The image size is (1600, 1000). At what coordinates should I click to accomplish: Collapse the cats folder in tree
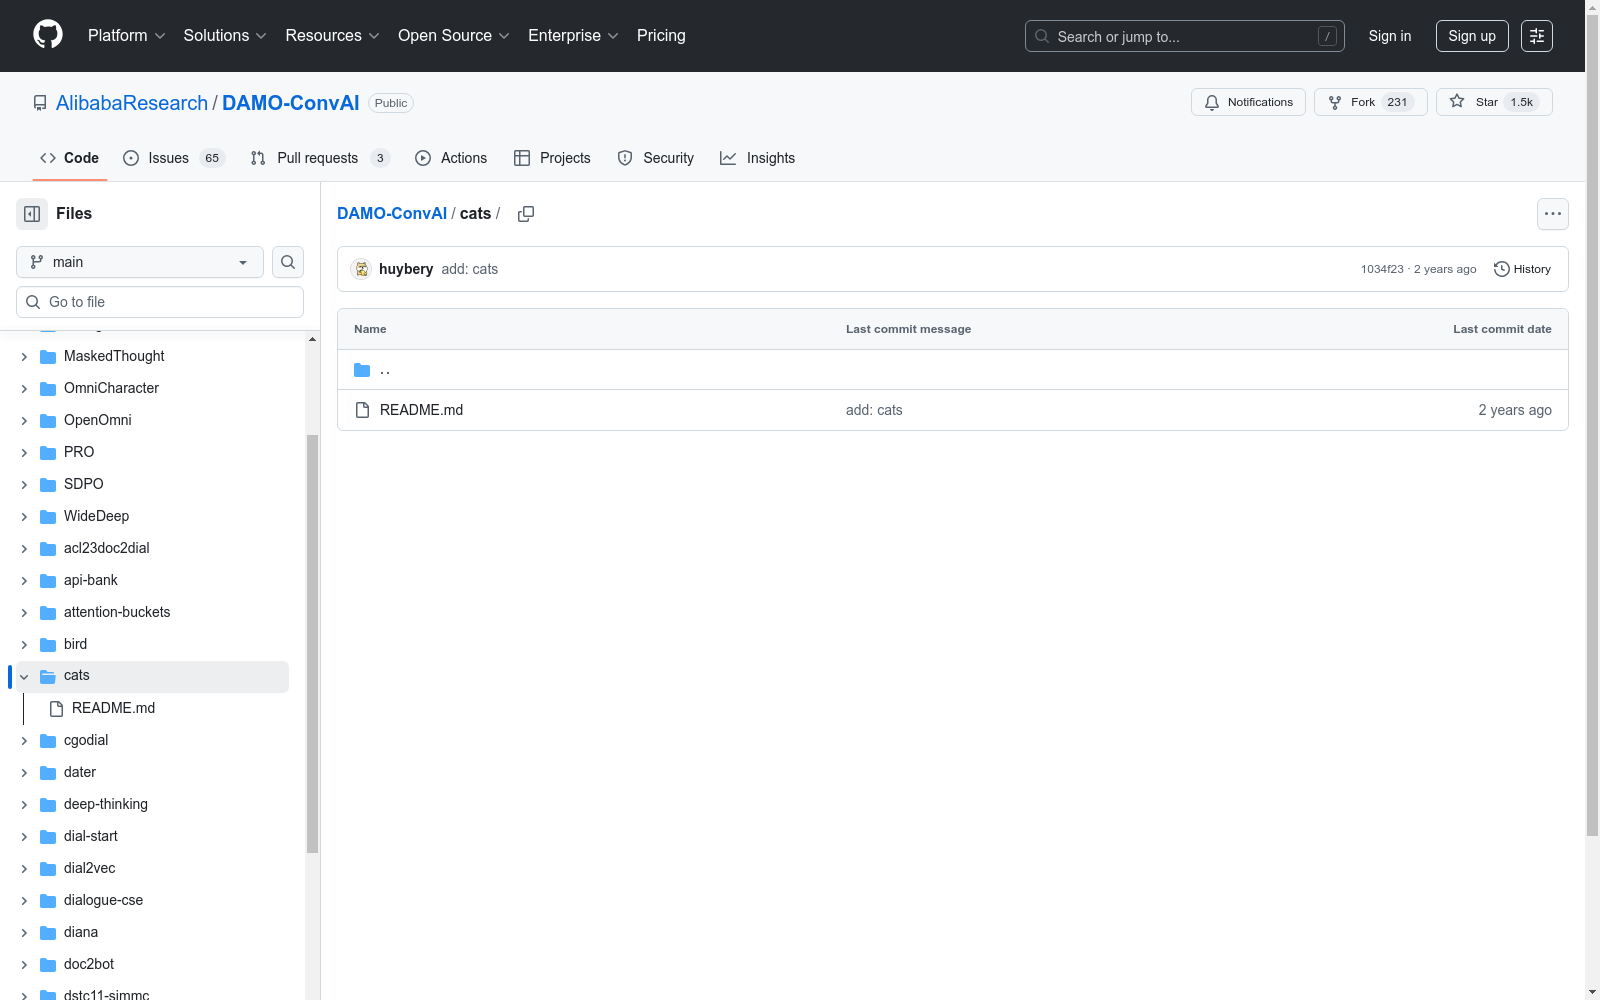24,676
